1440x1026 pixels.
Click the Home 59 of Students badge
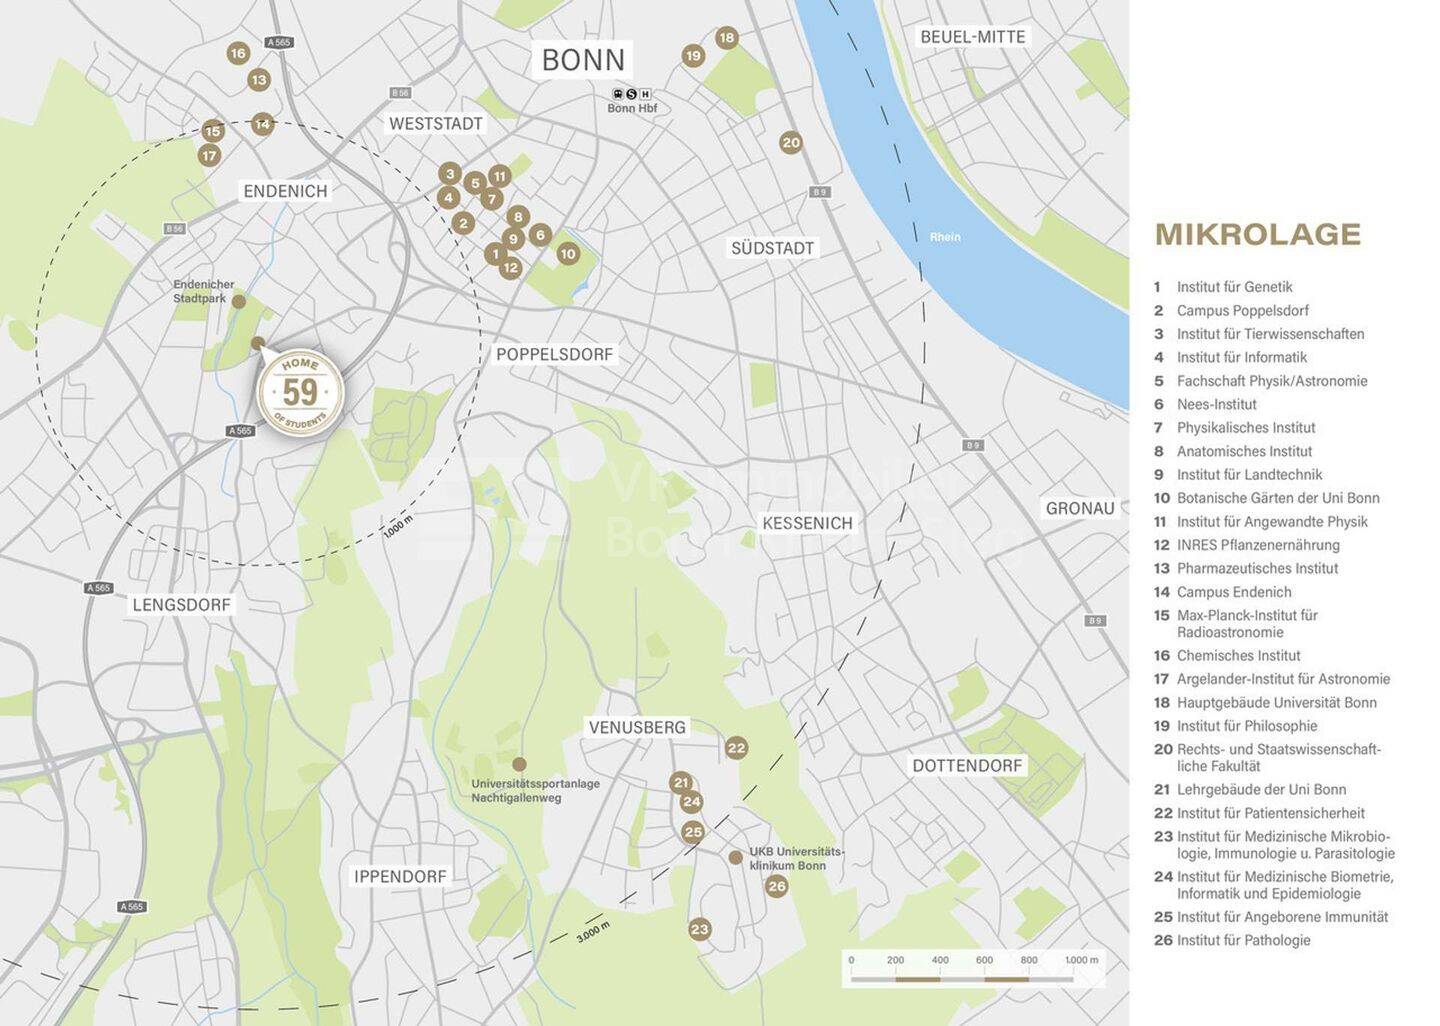pos(300,392)
